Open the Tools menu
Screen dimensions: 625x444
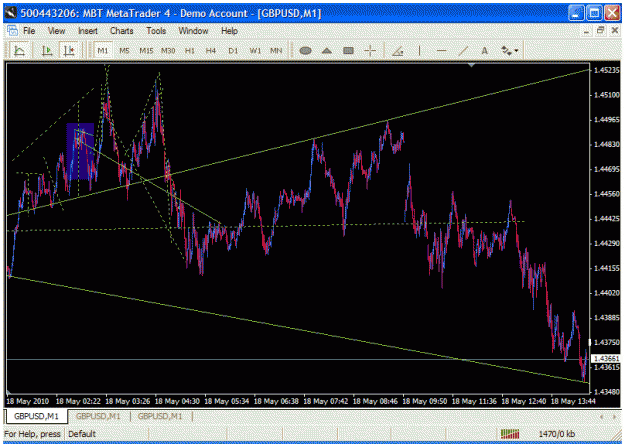[156, 31]
